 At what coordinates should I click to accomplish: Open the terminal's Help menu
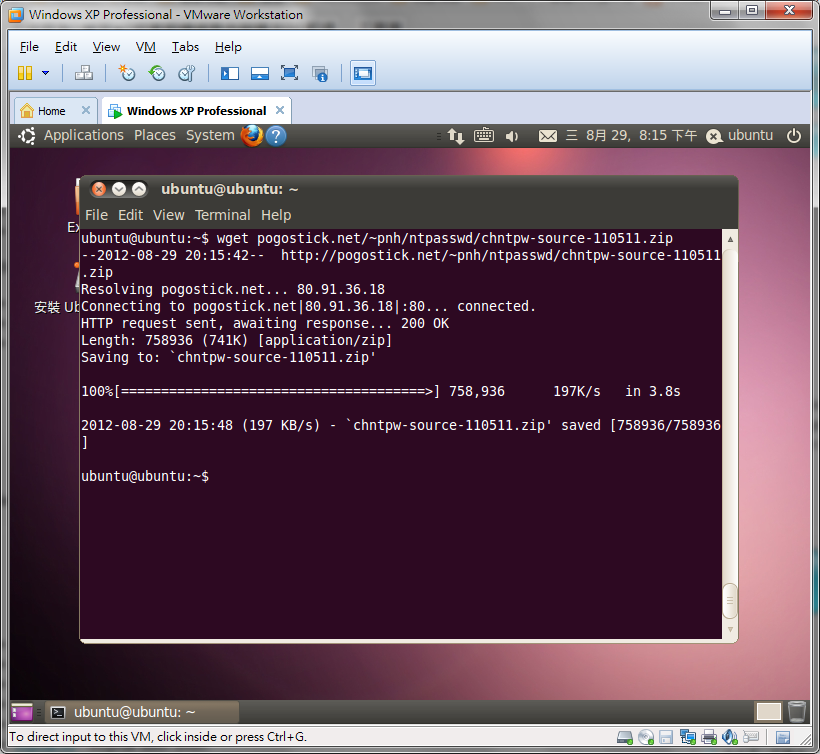point(276,215)
